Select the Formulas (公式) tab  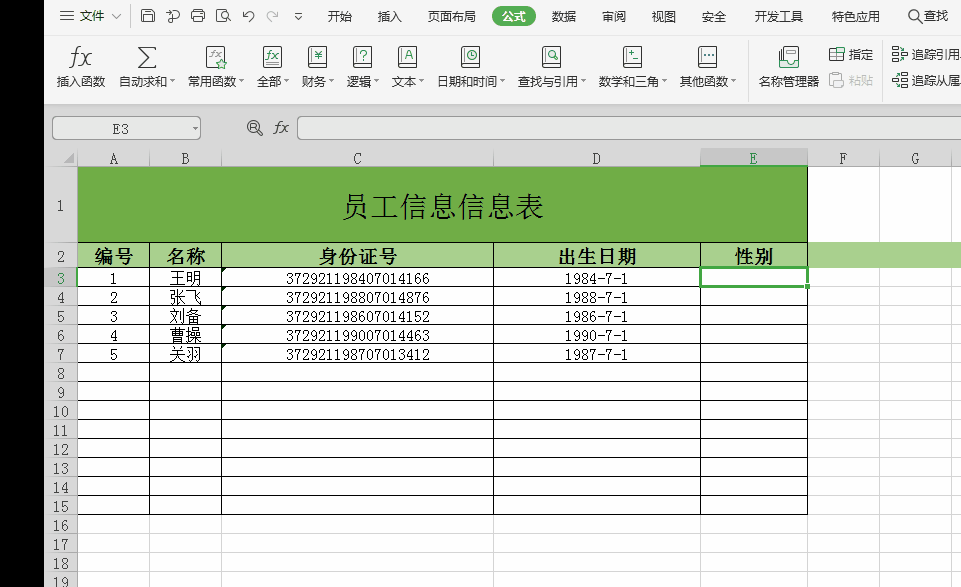click(x=514, y=17)
